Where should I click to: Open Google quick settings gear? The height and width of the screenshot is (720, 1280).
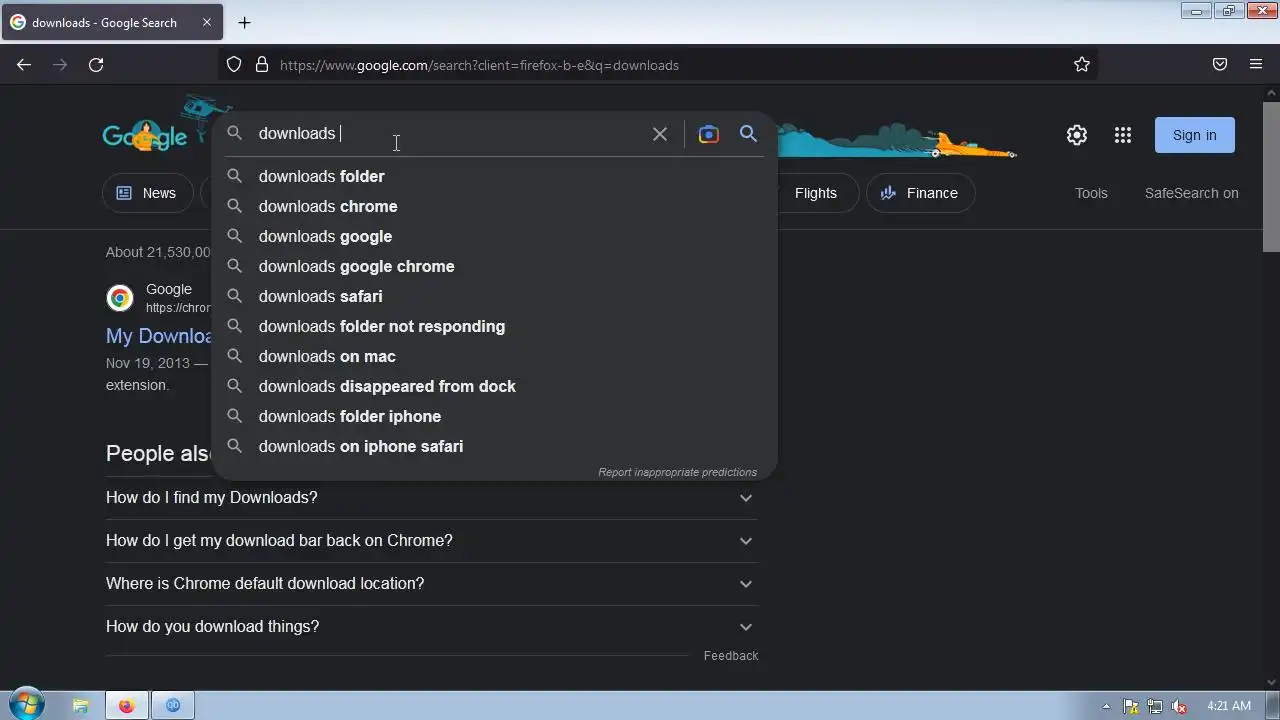pos(1077,135)
